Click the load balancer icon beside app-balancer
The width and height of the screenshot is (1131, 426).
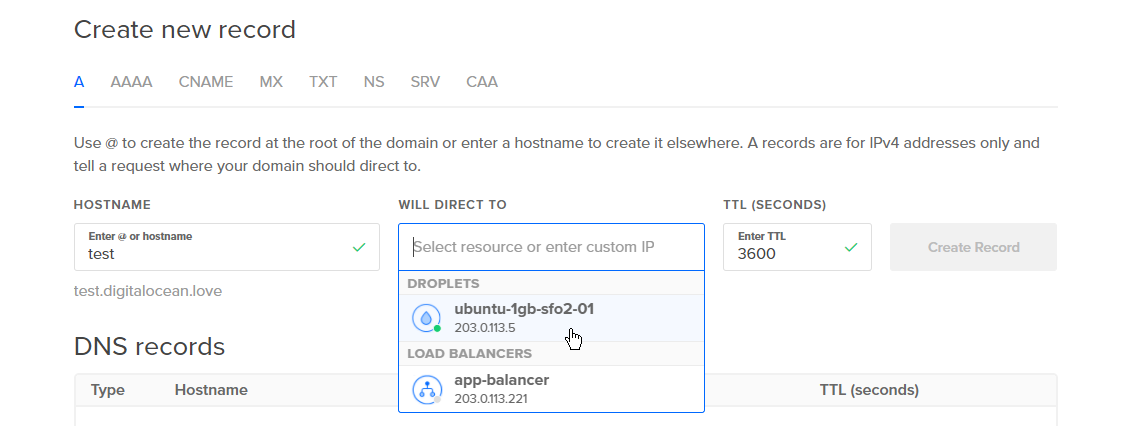click(427, 389)
